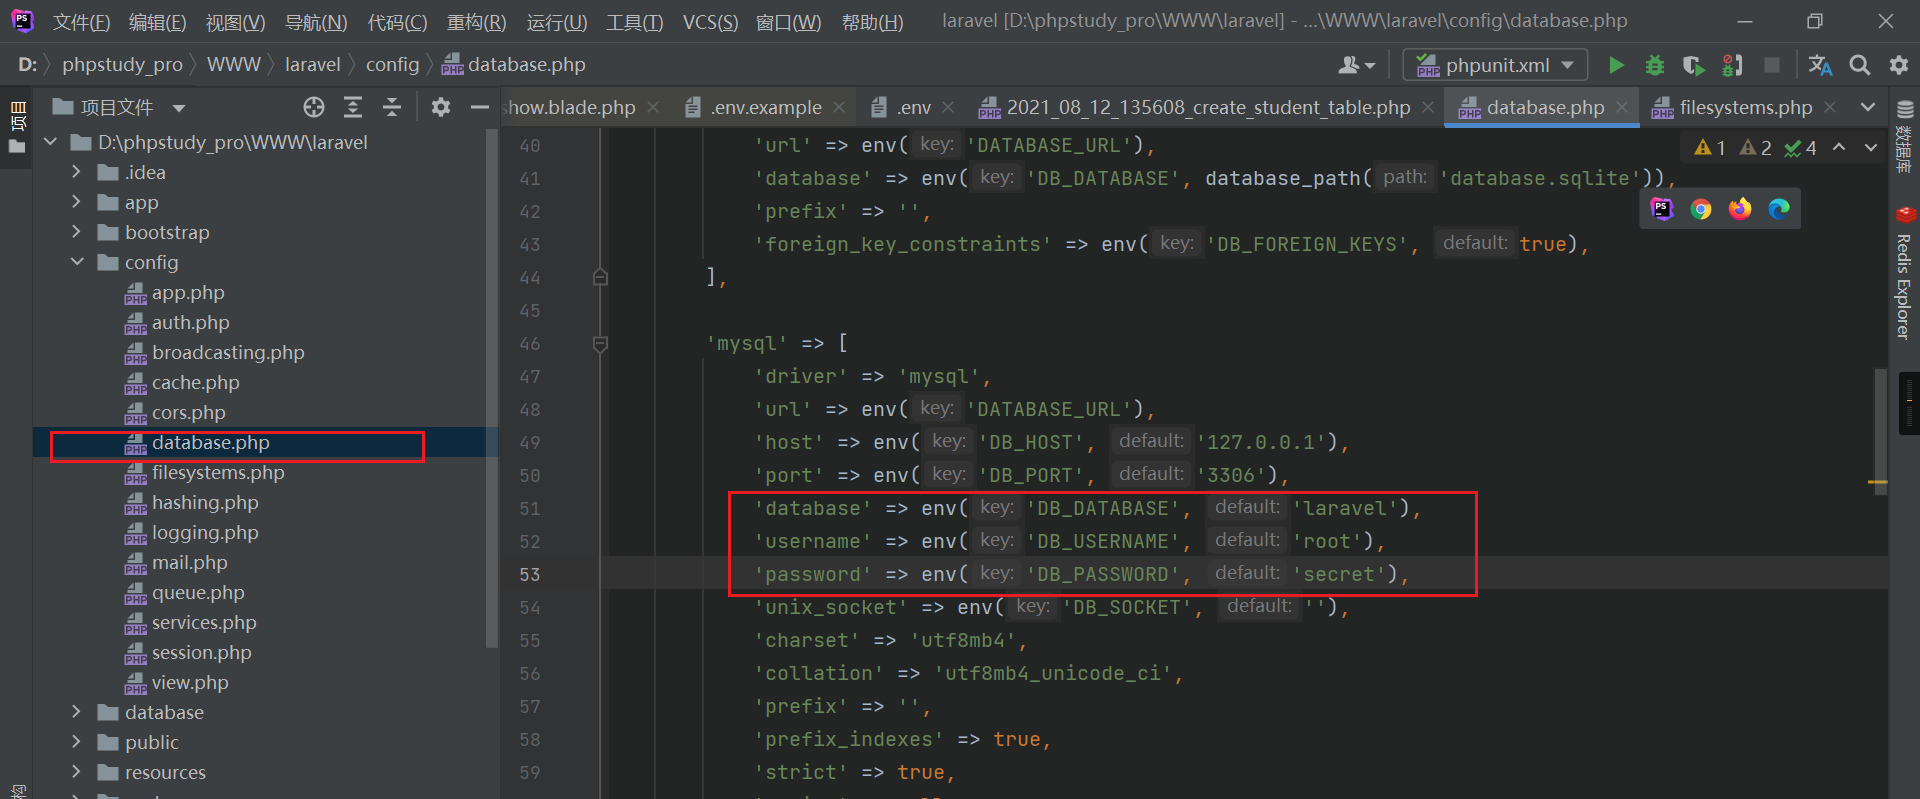Collapse all in project panel

392,107
